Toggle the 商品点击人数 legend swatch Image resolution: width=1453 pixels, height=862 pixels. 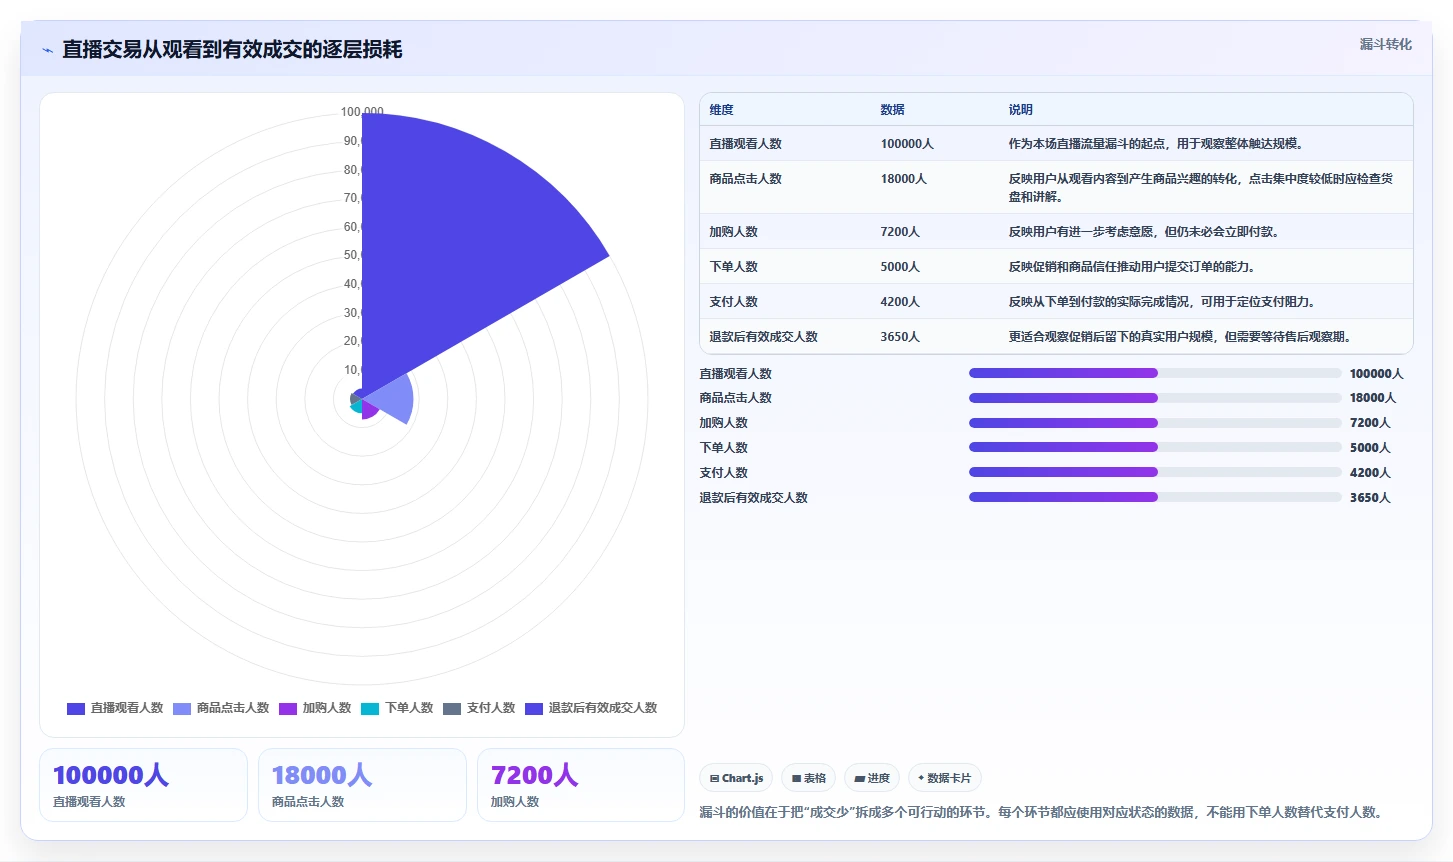point(182,708)
